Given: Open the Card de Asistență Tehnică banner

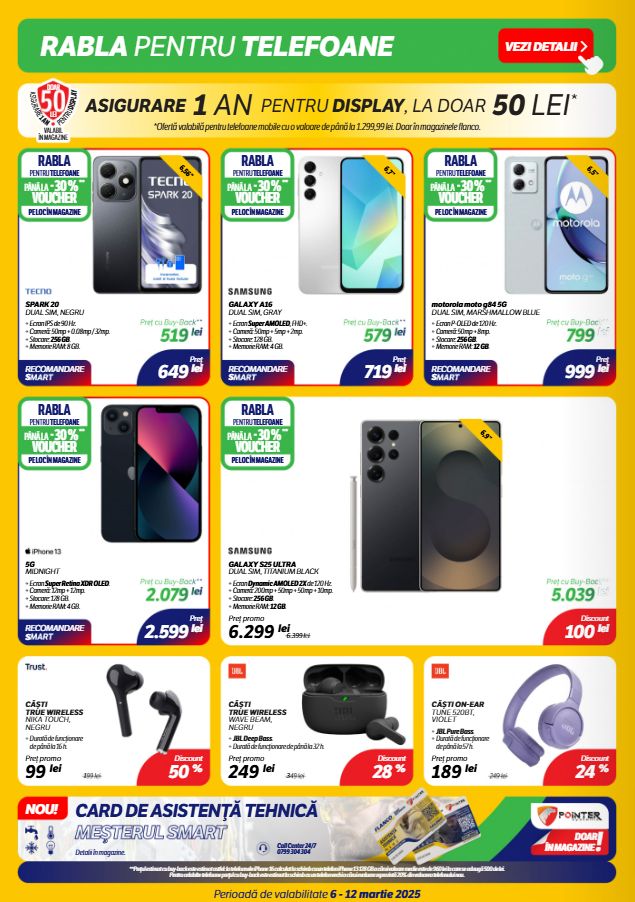Looking at the screenshot, I should pyautogui.click(x=317, y=828).
